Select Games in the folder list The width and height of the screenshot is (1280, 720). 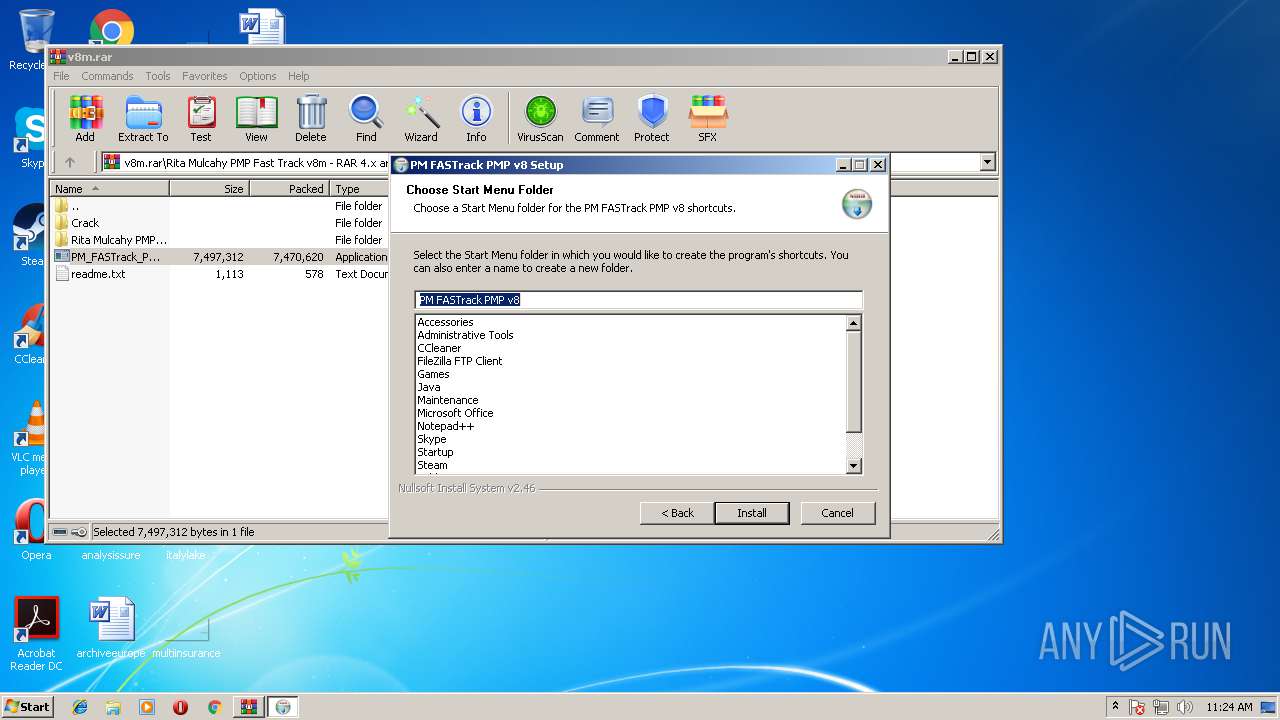(433, 374)
